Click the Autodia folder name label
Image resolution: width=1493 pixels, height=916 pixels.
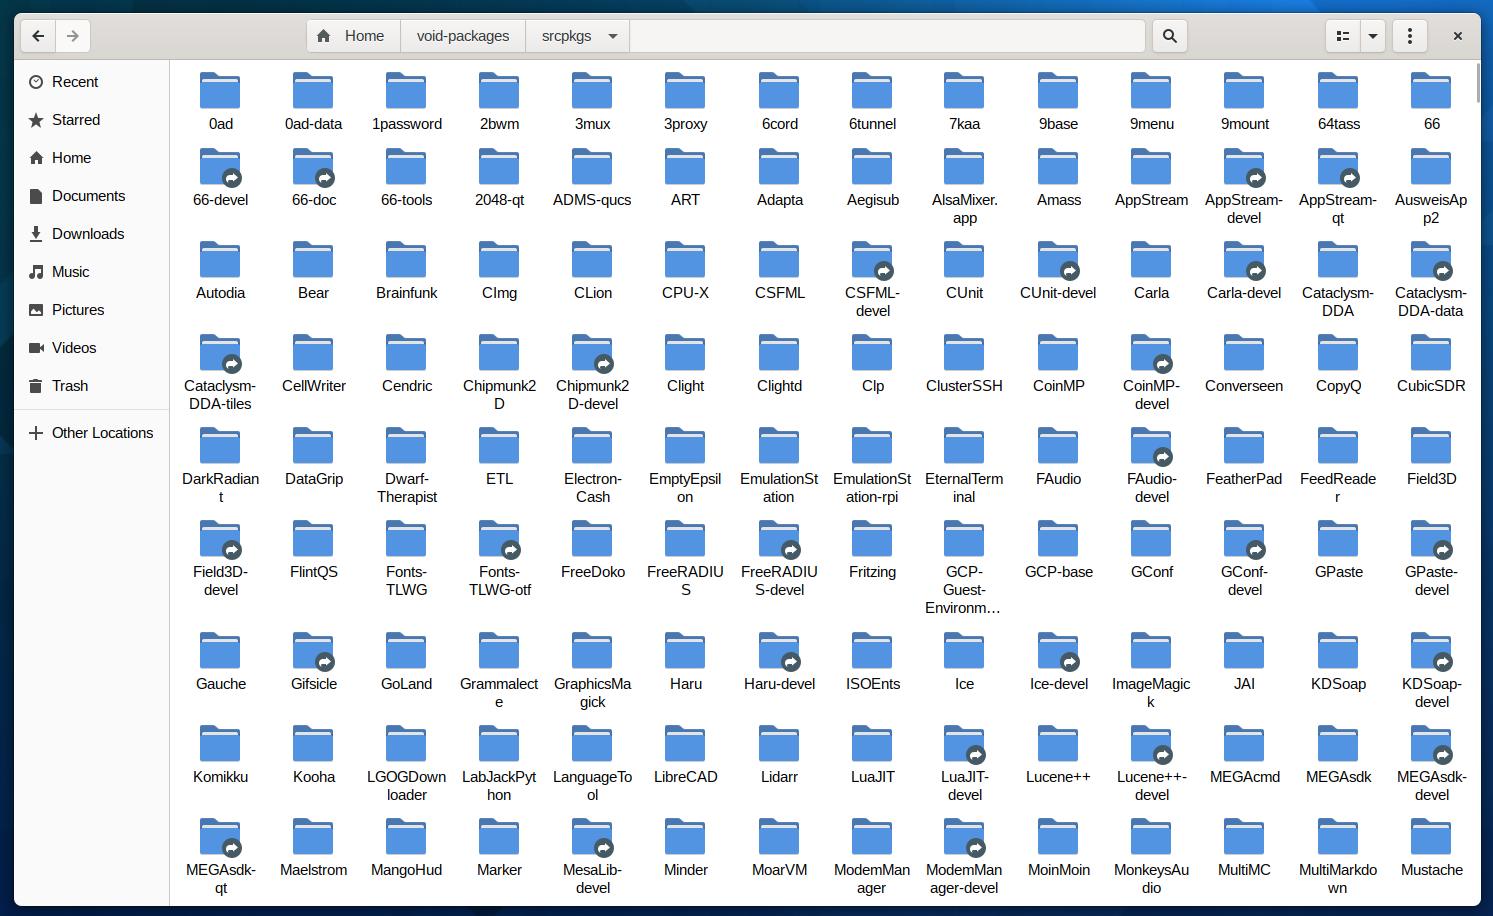(220, 293)
